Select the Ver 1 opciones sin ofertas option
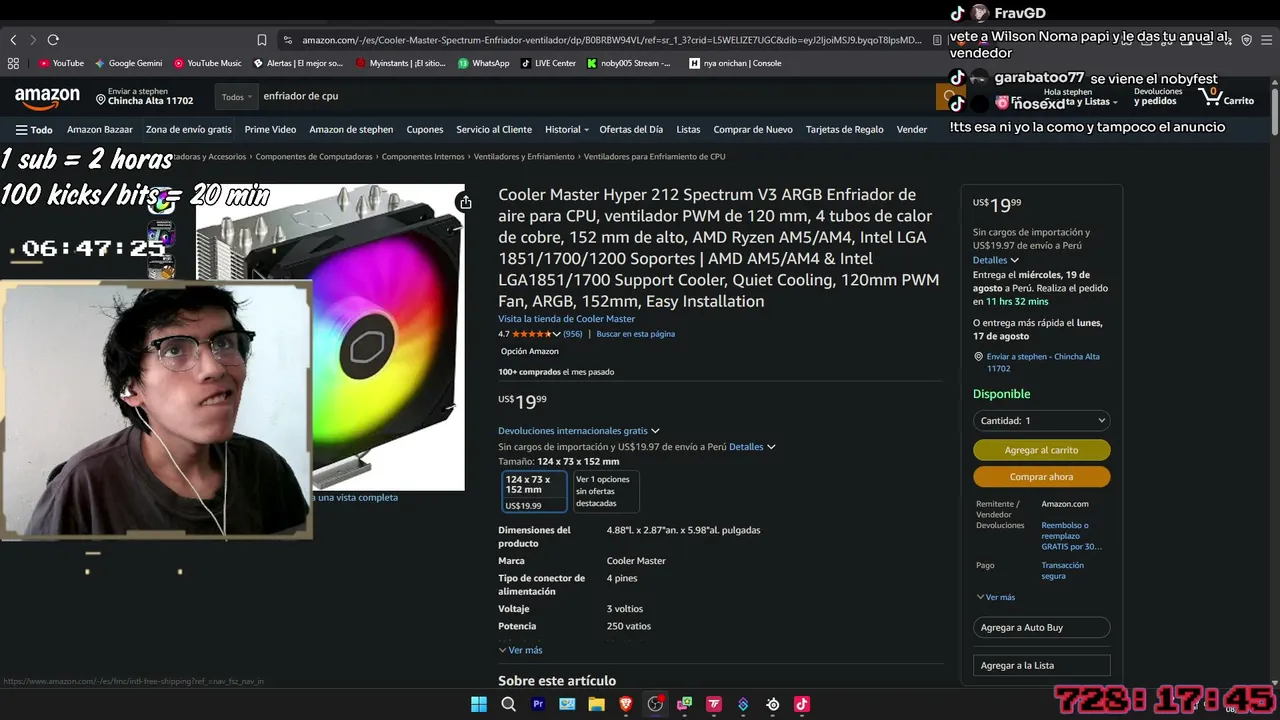1280x720 pixels. click(x=605, y=491)
